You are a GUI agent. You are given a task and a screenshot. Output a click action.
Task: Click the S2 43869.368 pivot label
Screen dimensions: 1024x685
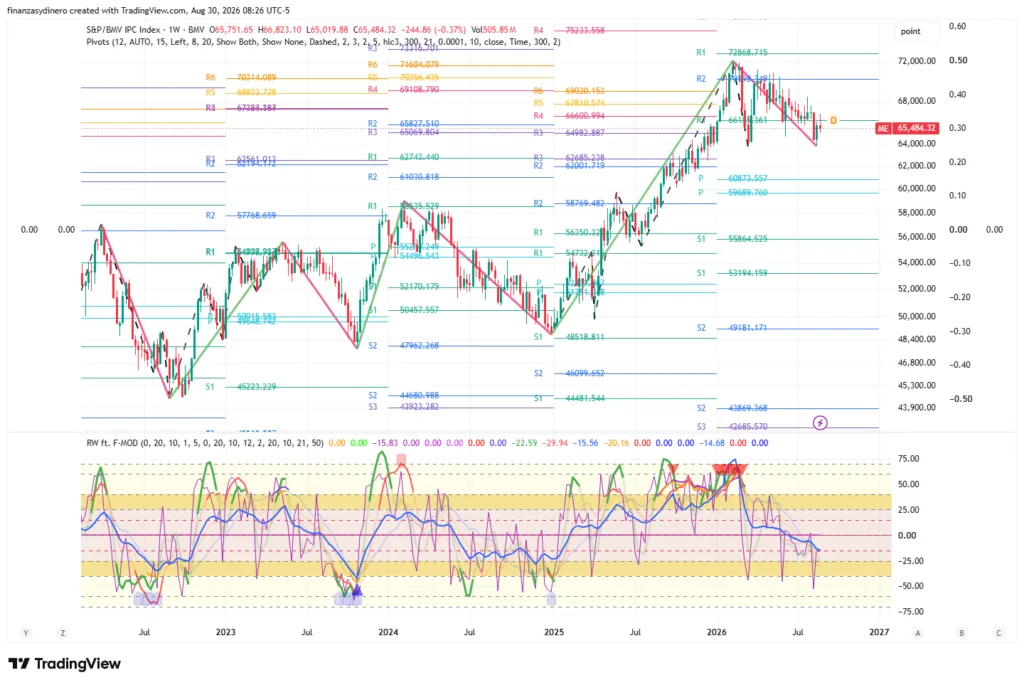click(x=731, y=408)
